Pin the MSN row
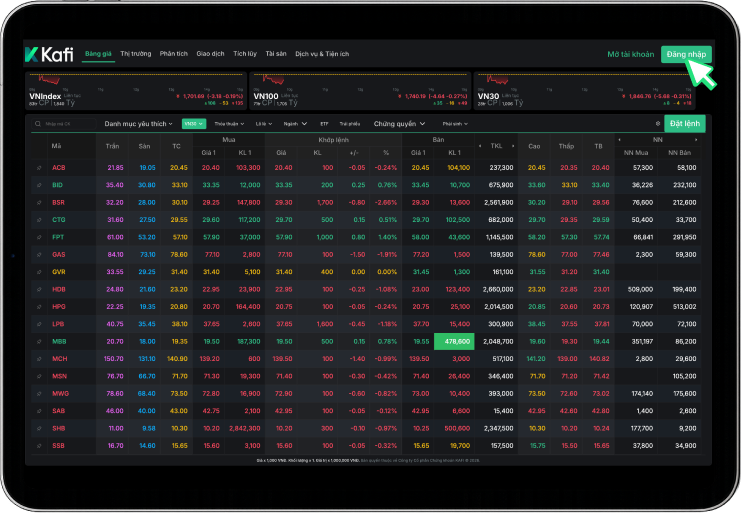The image size is (741, 514). coord(39,377)
